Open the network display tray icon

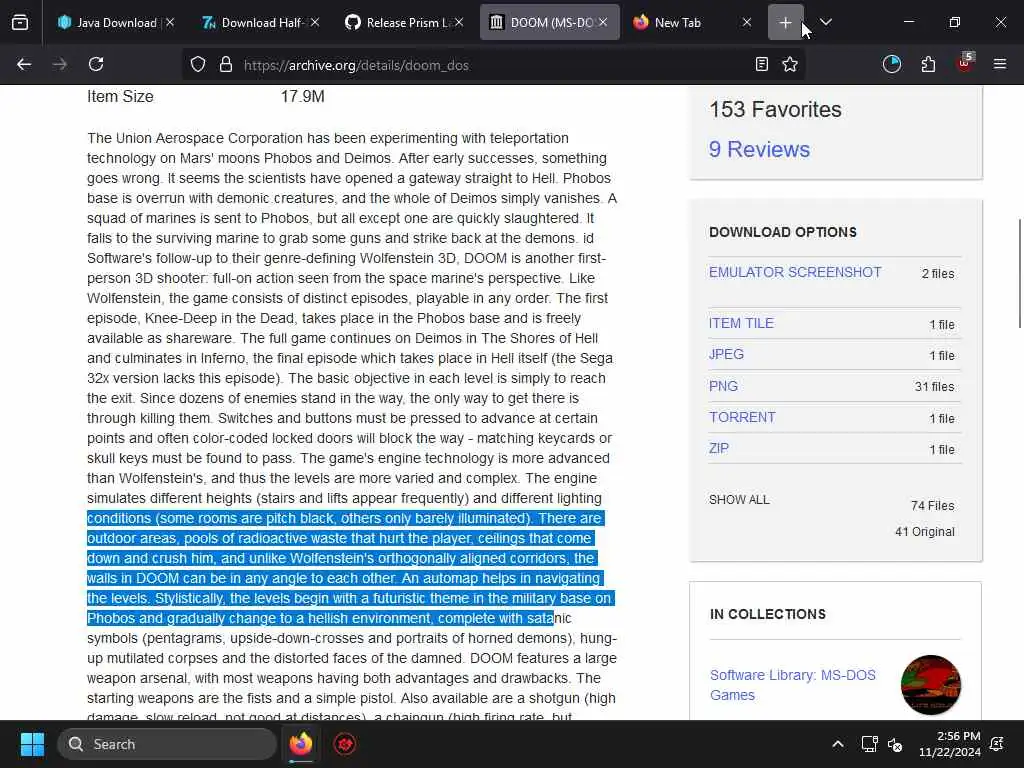click(x=869, y=744)
